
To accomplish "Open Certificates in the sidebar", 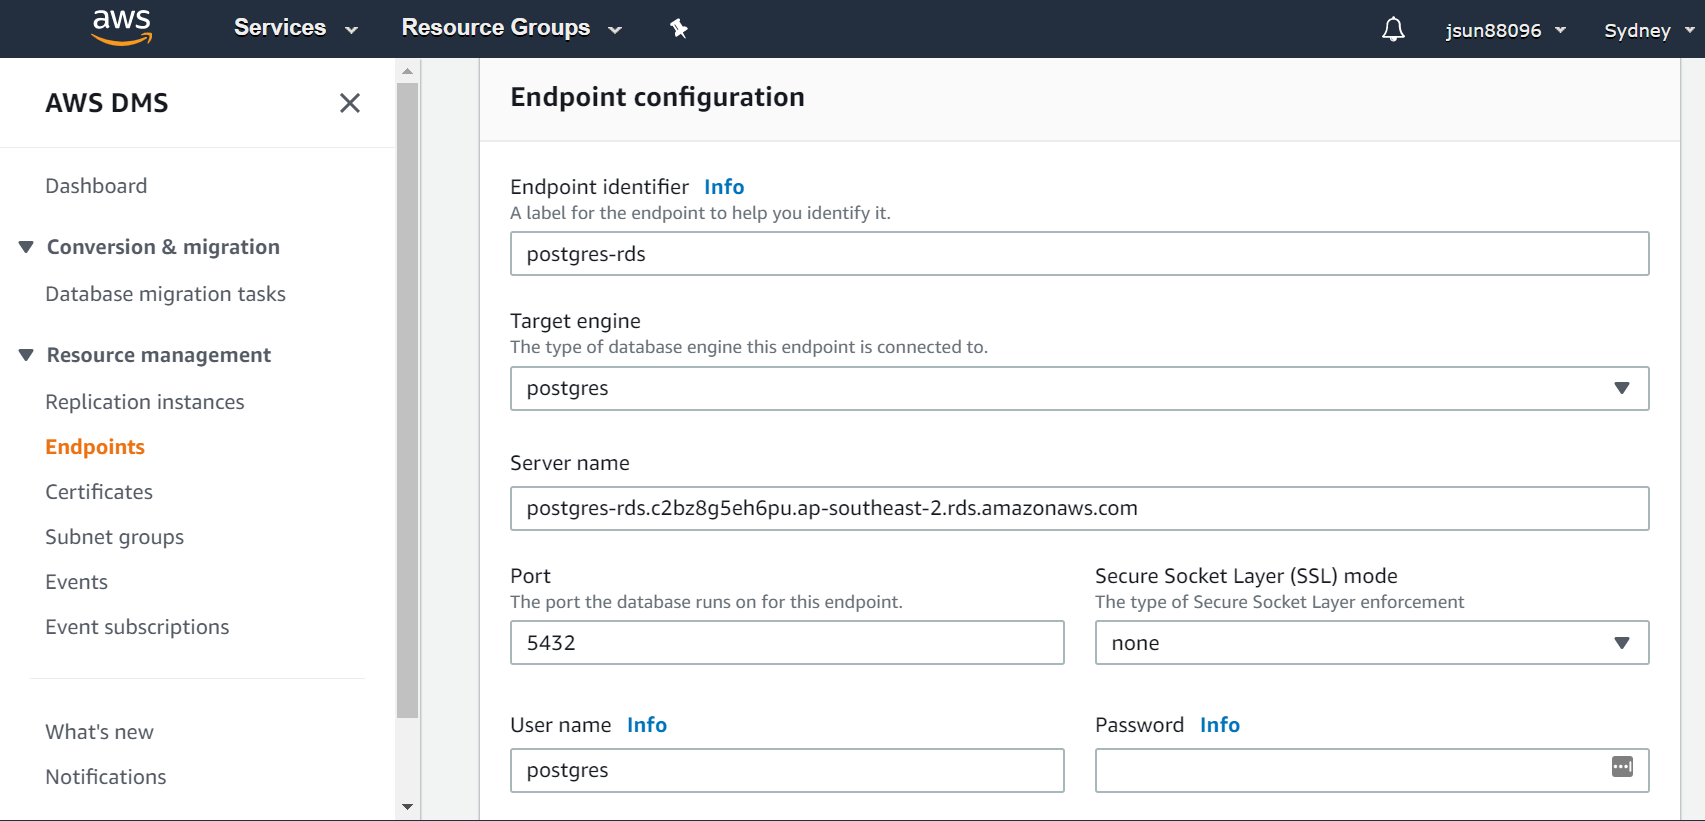I will pyautogui.click(x=99, y=492).
